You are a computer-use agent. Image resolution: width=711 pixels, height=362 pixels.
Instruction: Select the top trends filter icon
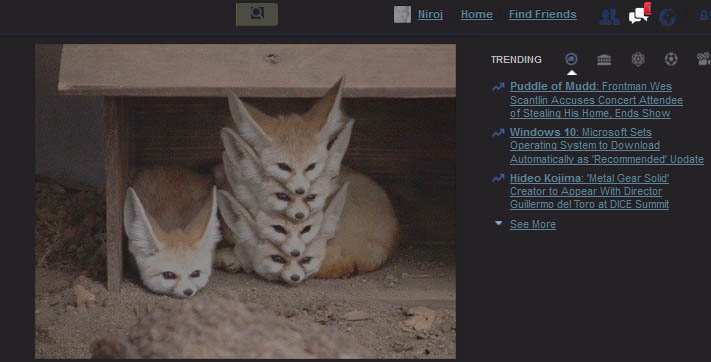571,59
